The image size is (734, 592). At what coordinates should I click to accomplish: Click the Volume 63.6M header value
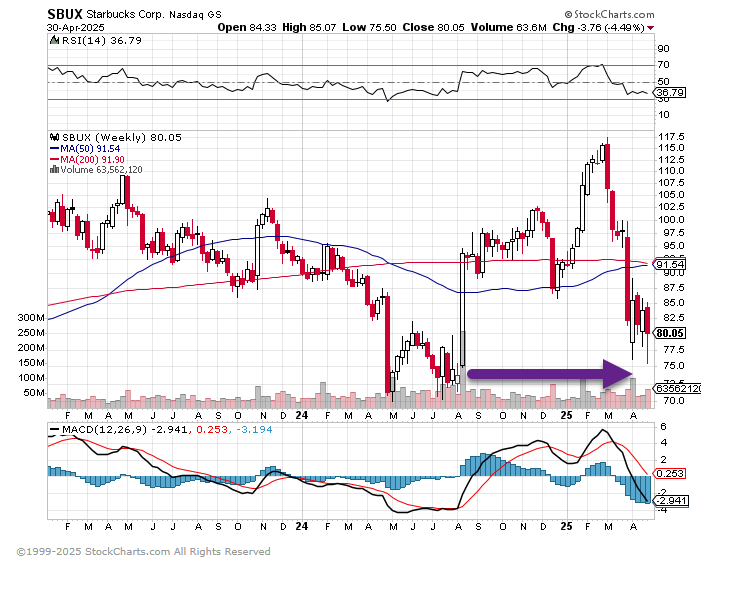[x=509, y=28]
